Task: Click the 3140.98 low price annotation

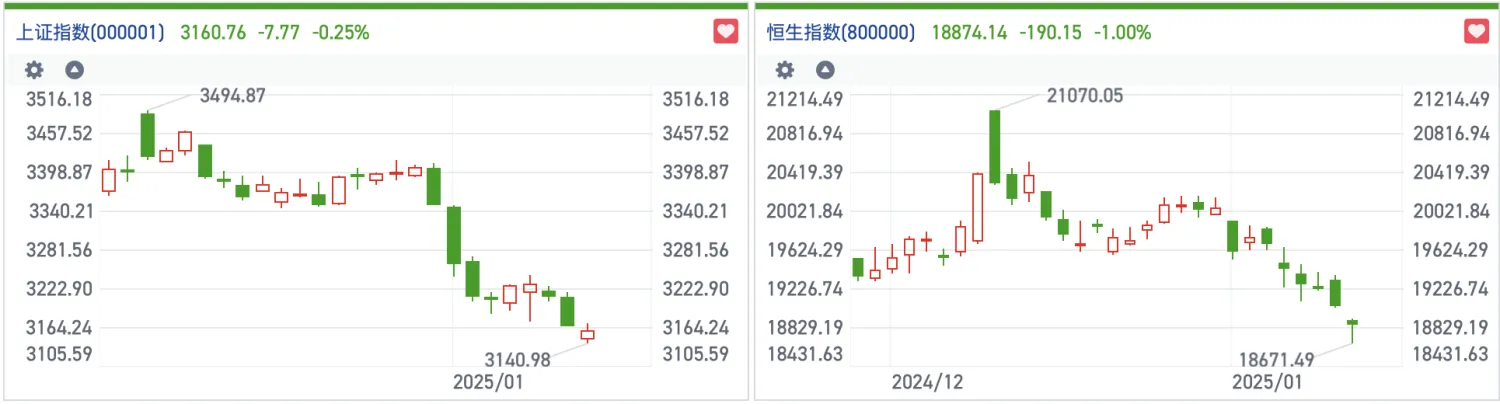Action: point(518,358)
